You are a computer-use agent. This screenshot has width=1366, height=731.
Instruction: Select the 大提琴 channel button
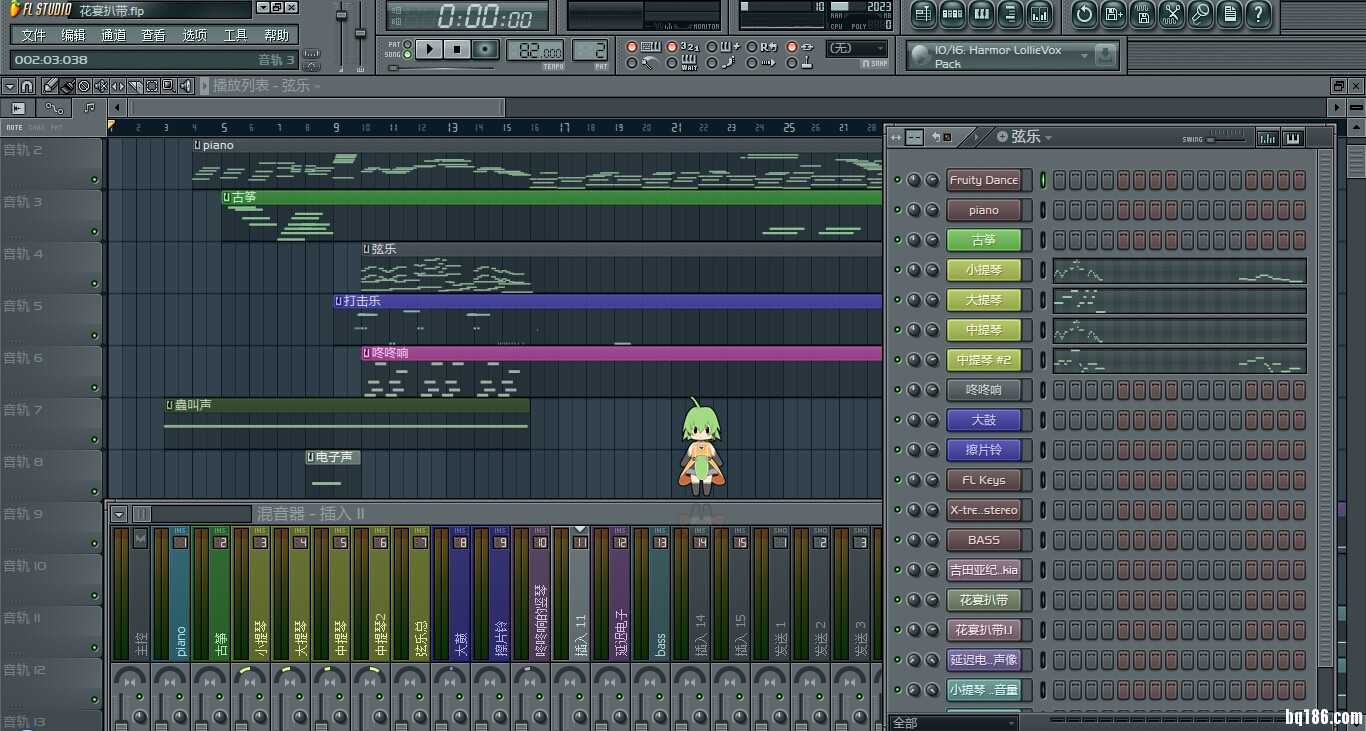click(x=984, y=300)
